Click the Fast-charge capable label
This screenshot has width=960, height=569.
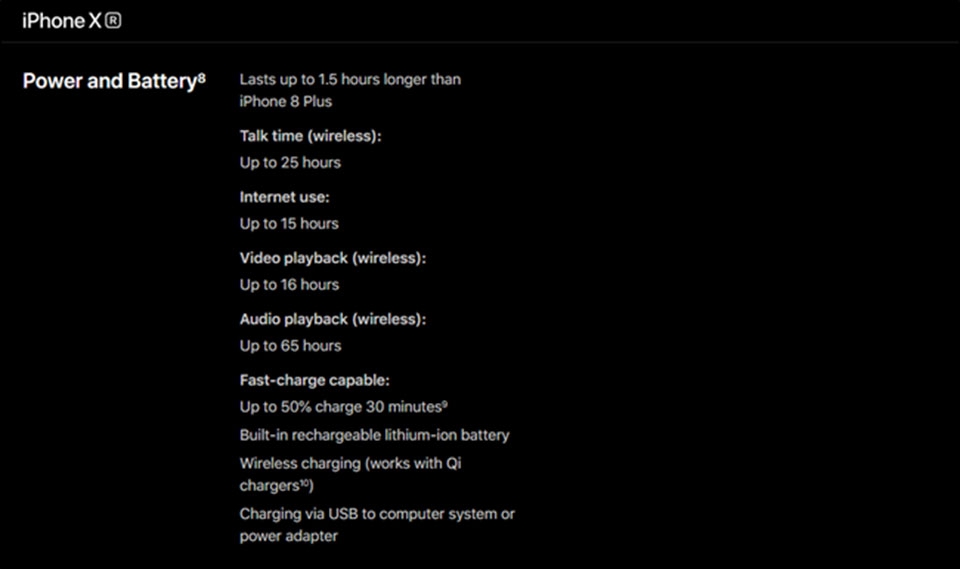(x=315, y=380)
